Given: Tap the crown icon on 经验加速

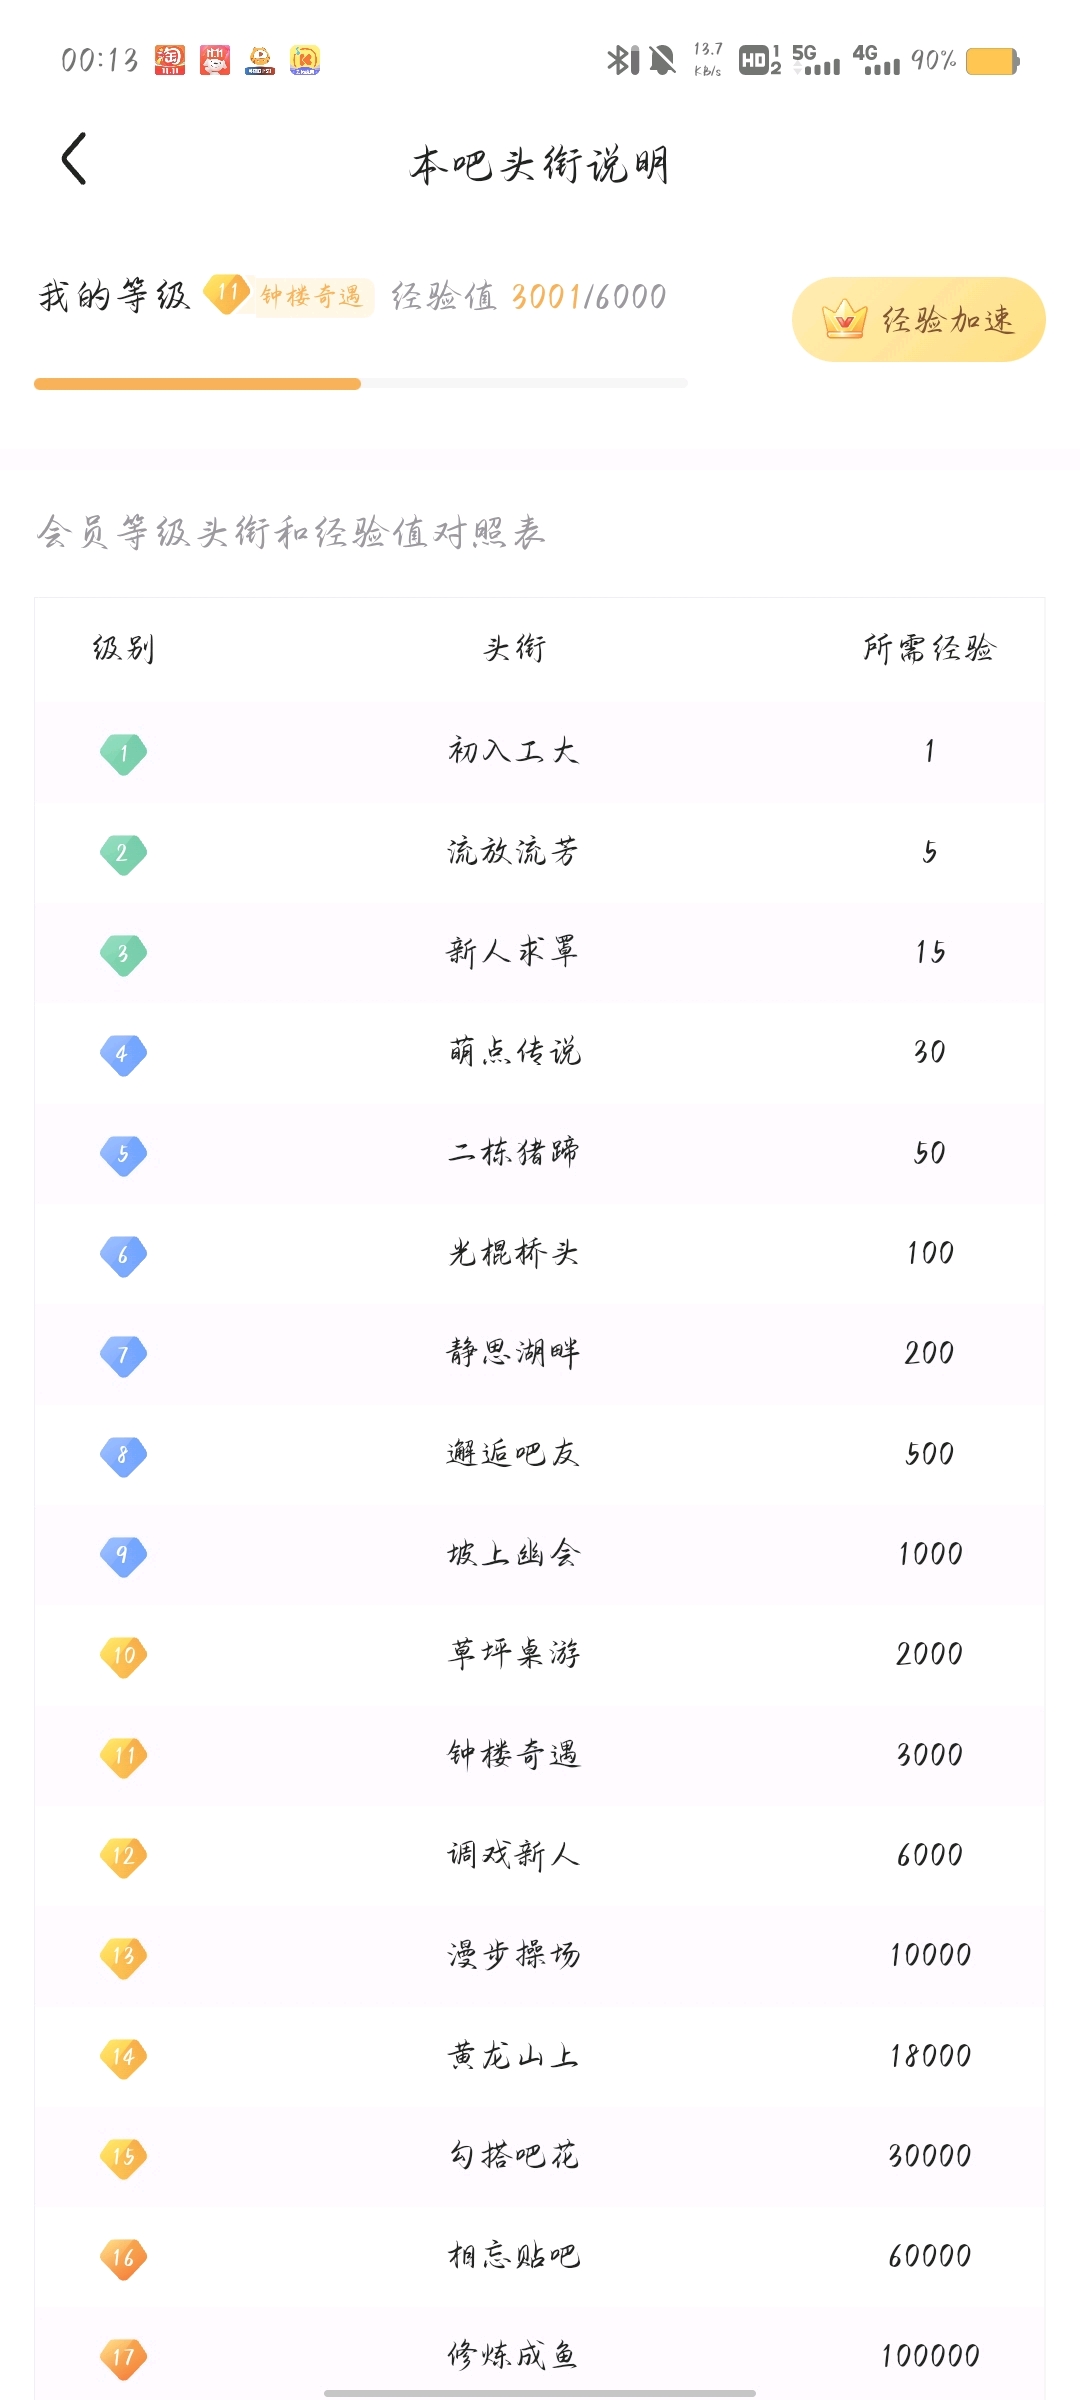Looking at the screenshot, I should [x=844, y=320].
